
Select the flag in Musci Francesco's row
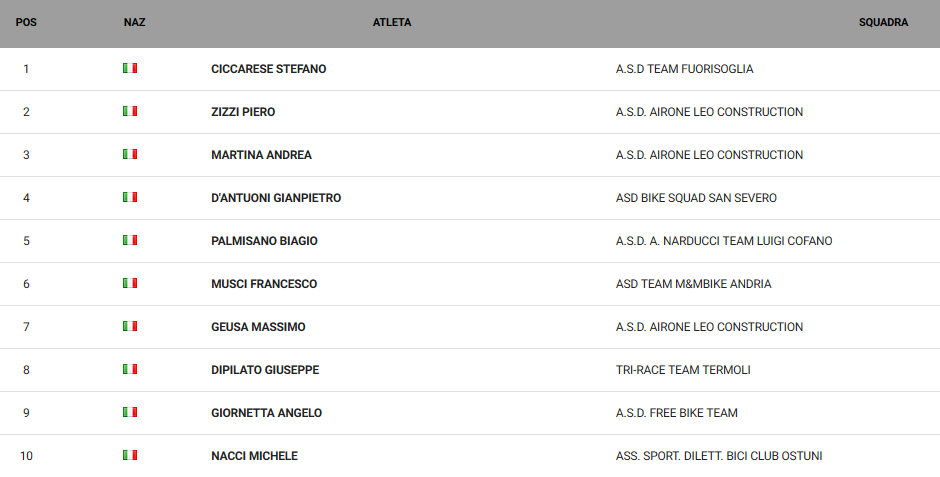tap(130, 283)
